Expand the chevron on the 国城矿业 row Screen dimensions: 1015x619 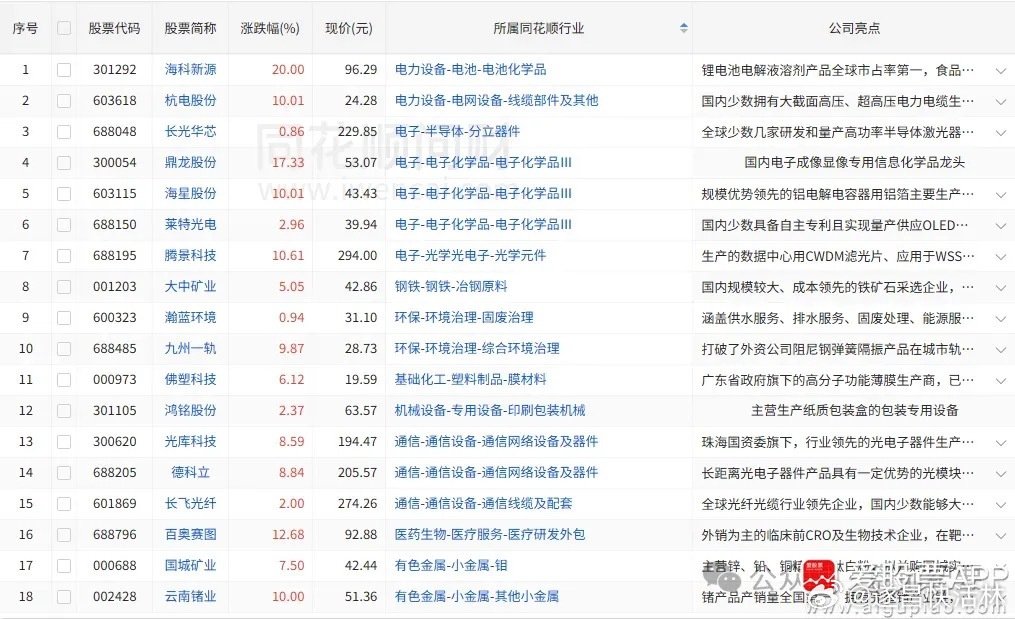coord(1001,565)
